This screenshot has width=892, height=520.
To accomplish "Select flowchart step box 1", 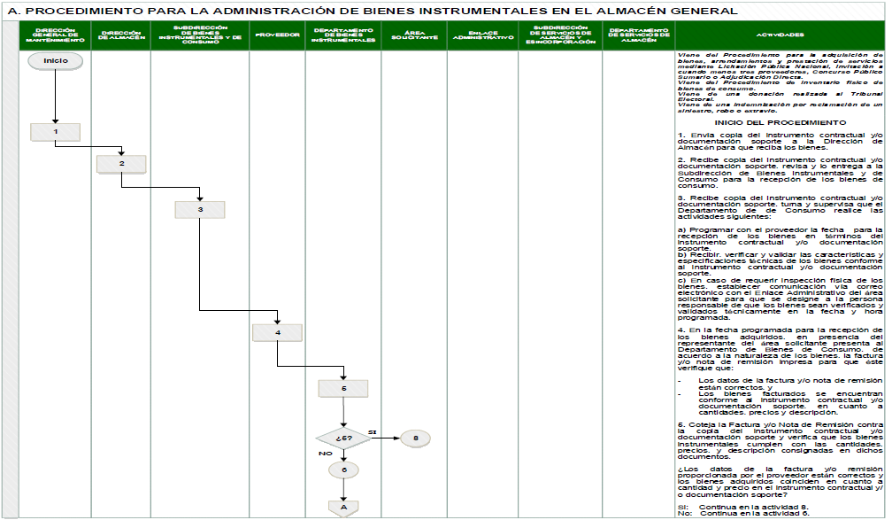I will pyautogui.click(x=55, y=132).
